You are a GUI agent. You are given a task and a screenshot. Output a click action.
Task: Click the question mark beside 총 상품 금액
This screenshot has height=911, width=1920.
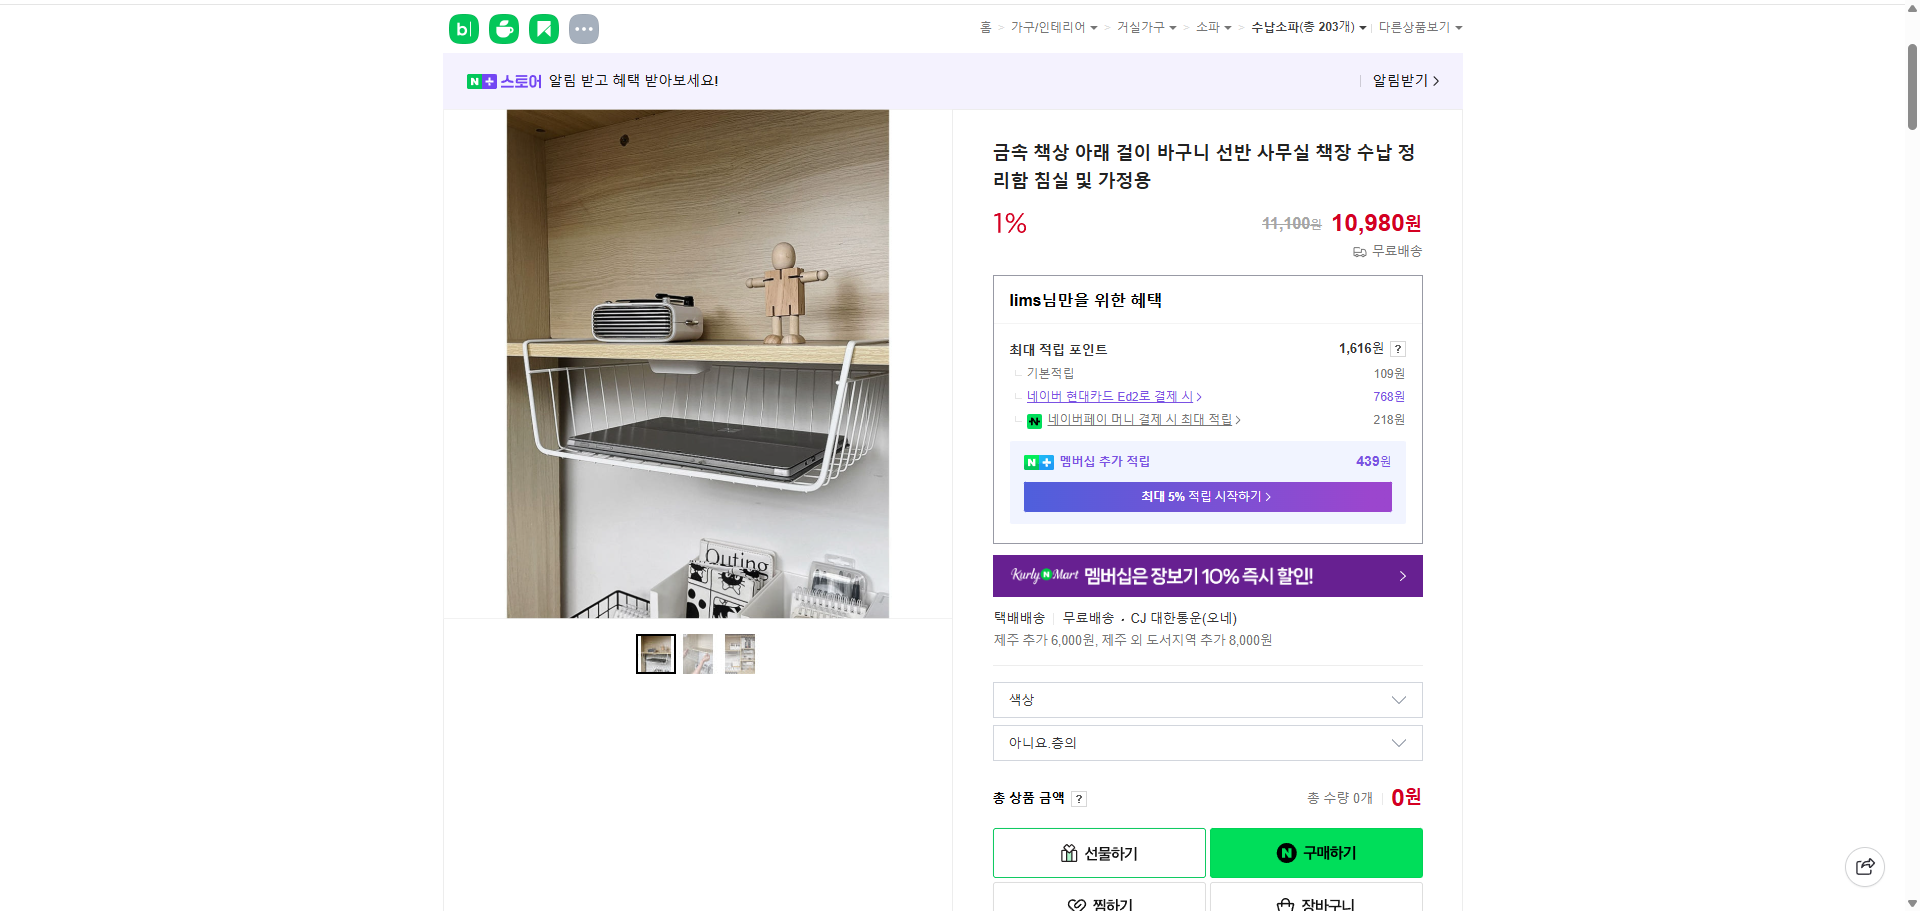click(1079, 798)
